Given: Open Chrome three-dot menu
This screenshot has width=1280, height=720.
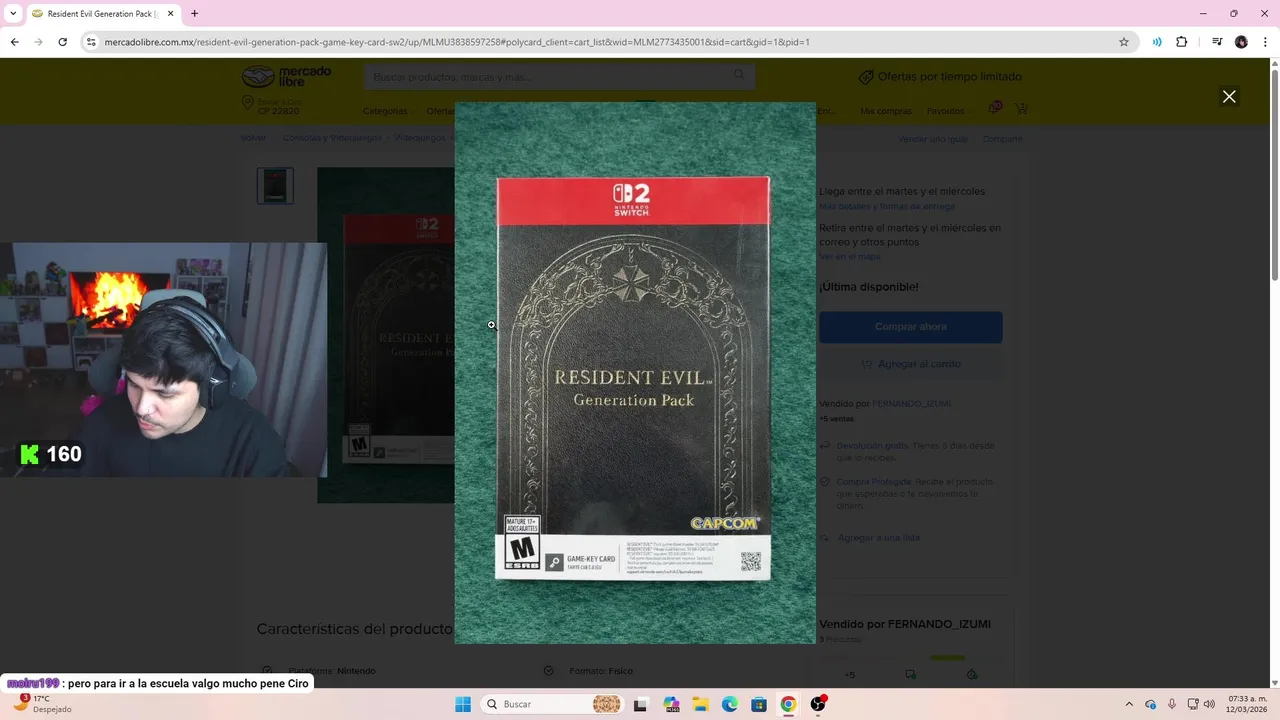Looking at the screenshot, I should point(1266,42).
